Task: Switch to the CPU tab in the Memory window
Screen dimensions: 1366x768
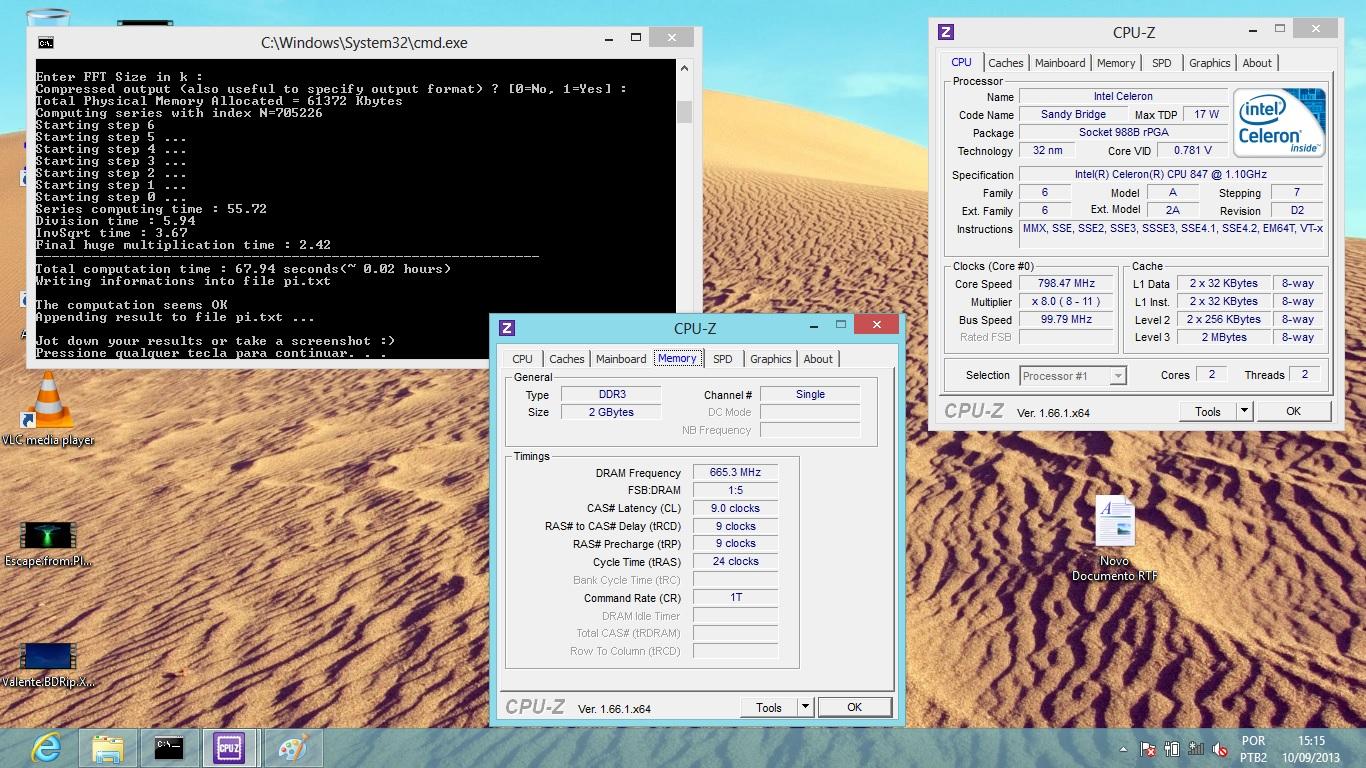Action: click(x=523, y=359)
